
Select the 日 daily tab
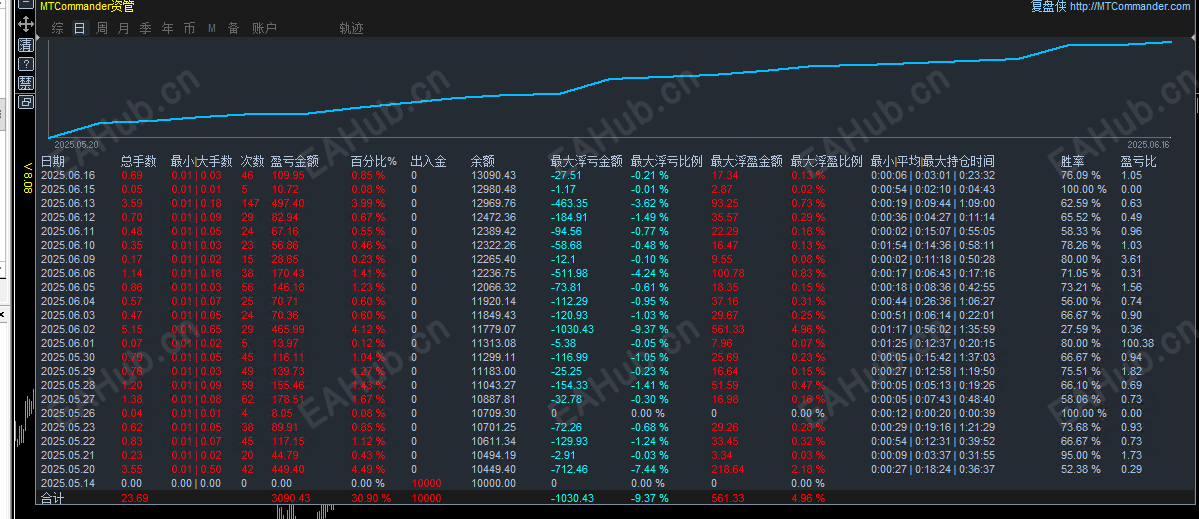coord(80,28)
